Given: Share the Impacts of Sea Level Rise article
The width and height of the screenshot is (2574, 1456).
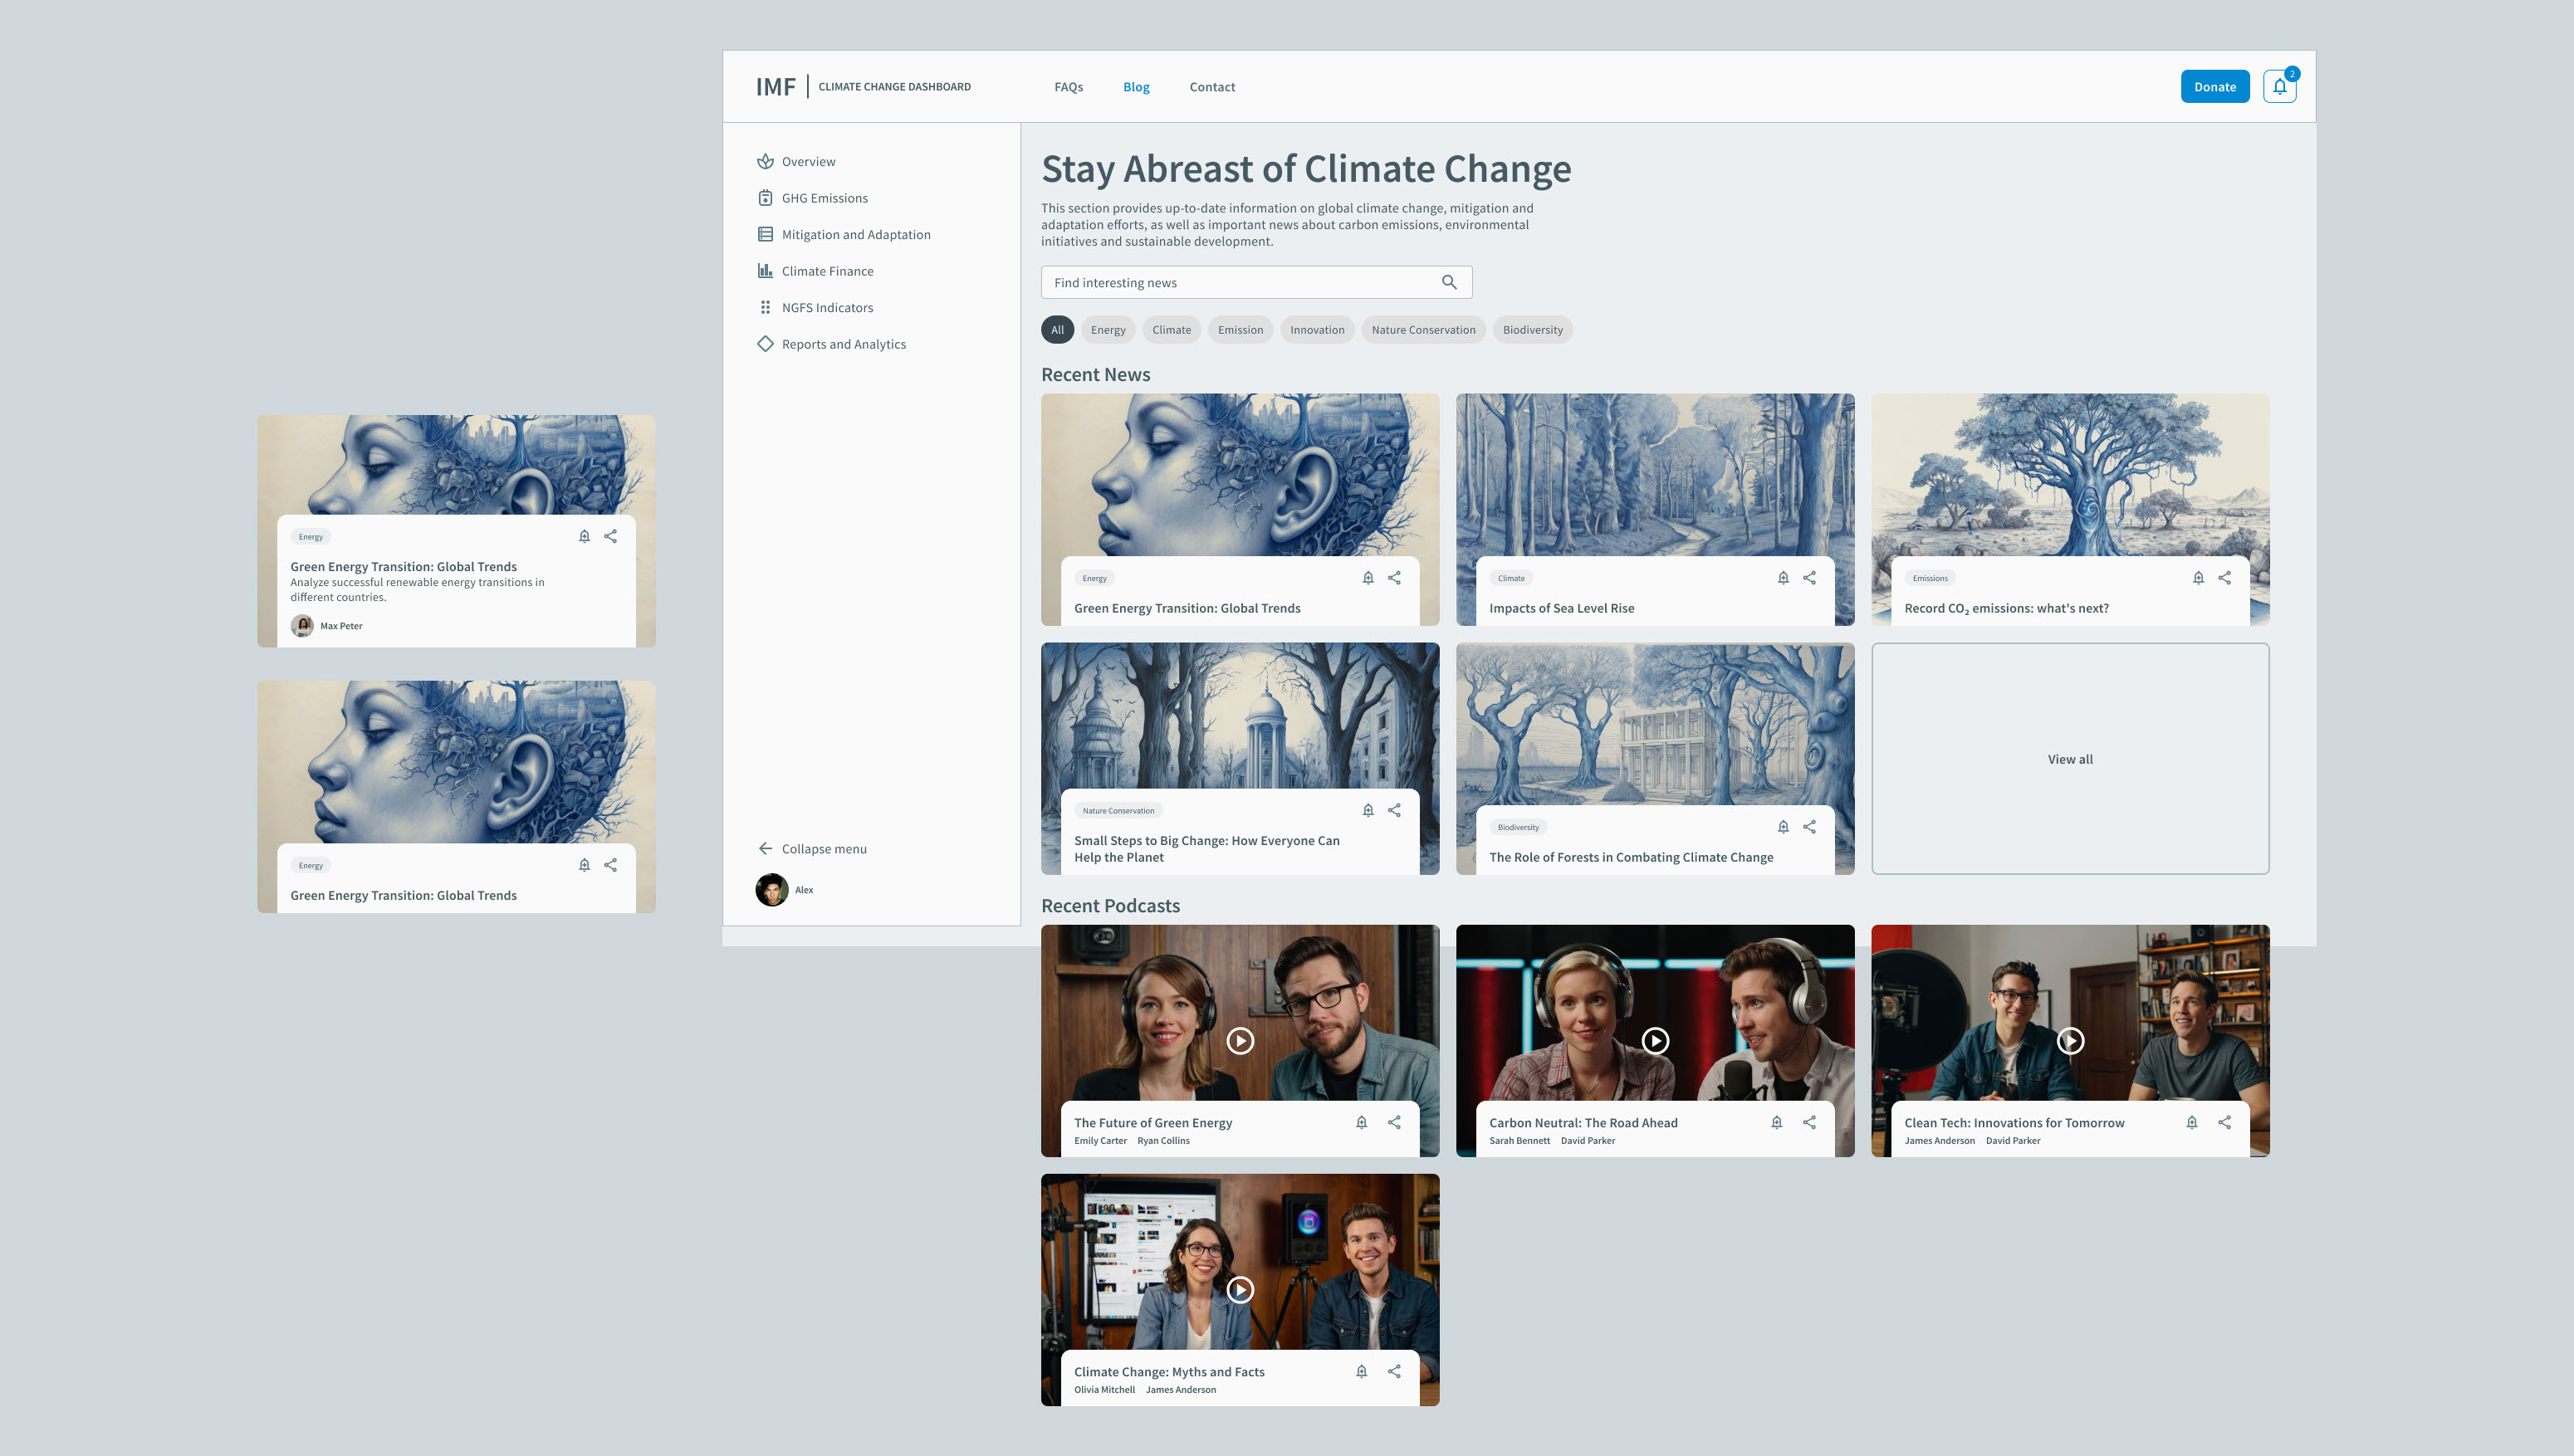Looking at the screenshot, I should (x=1809, y=578).
